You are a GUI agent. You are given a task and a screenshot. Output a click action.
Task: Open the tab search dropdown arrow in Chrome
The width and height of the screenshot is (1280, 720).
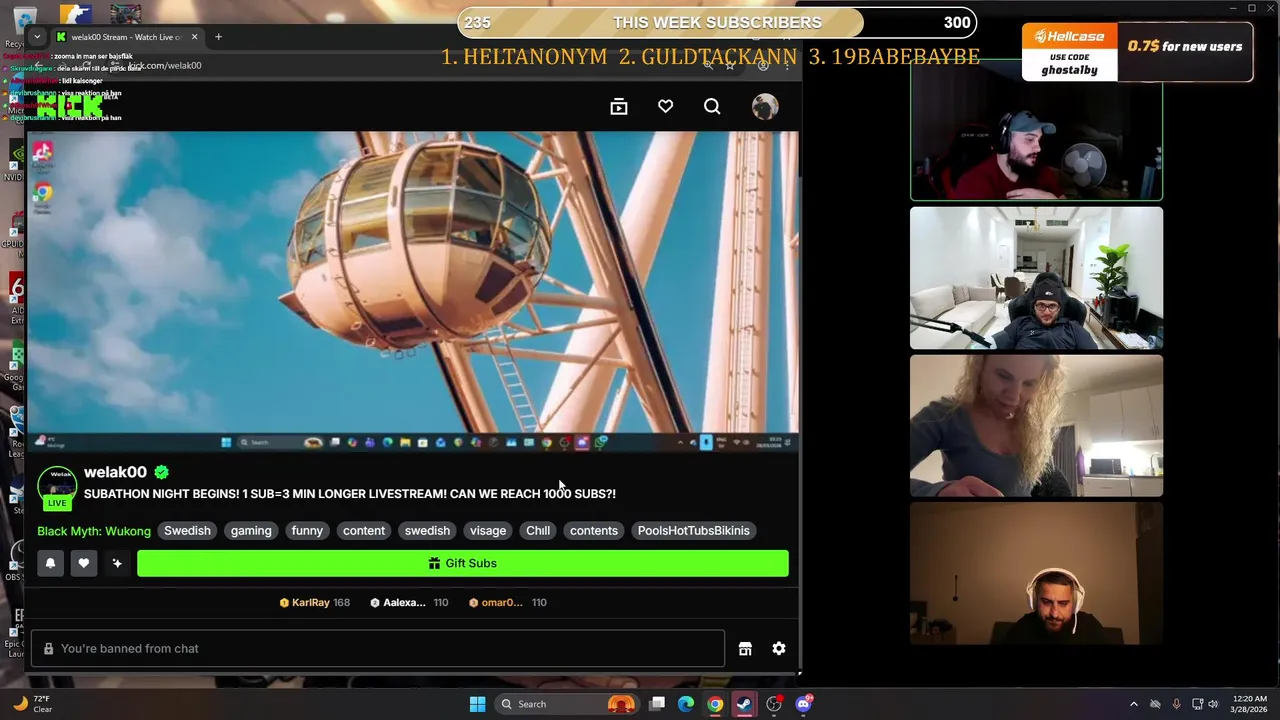point(37,37)
